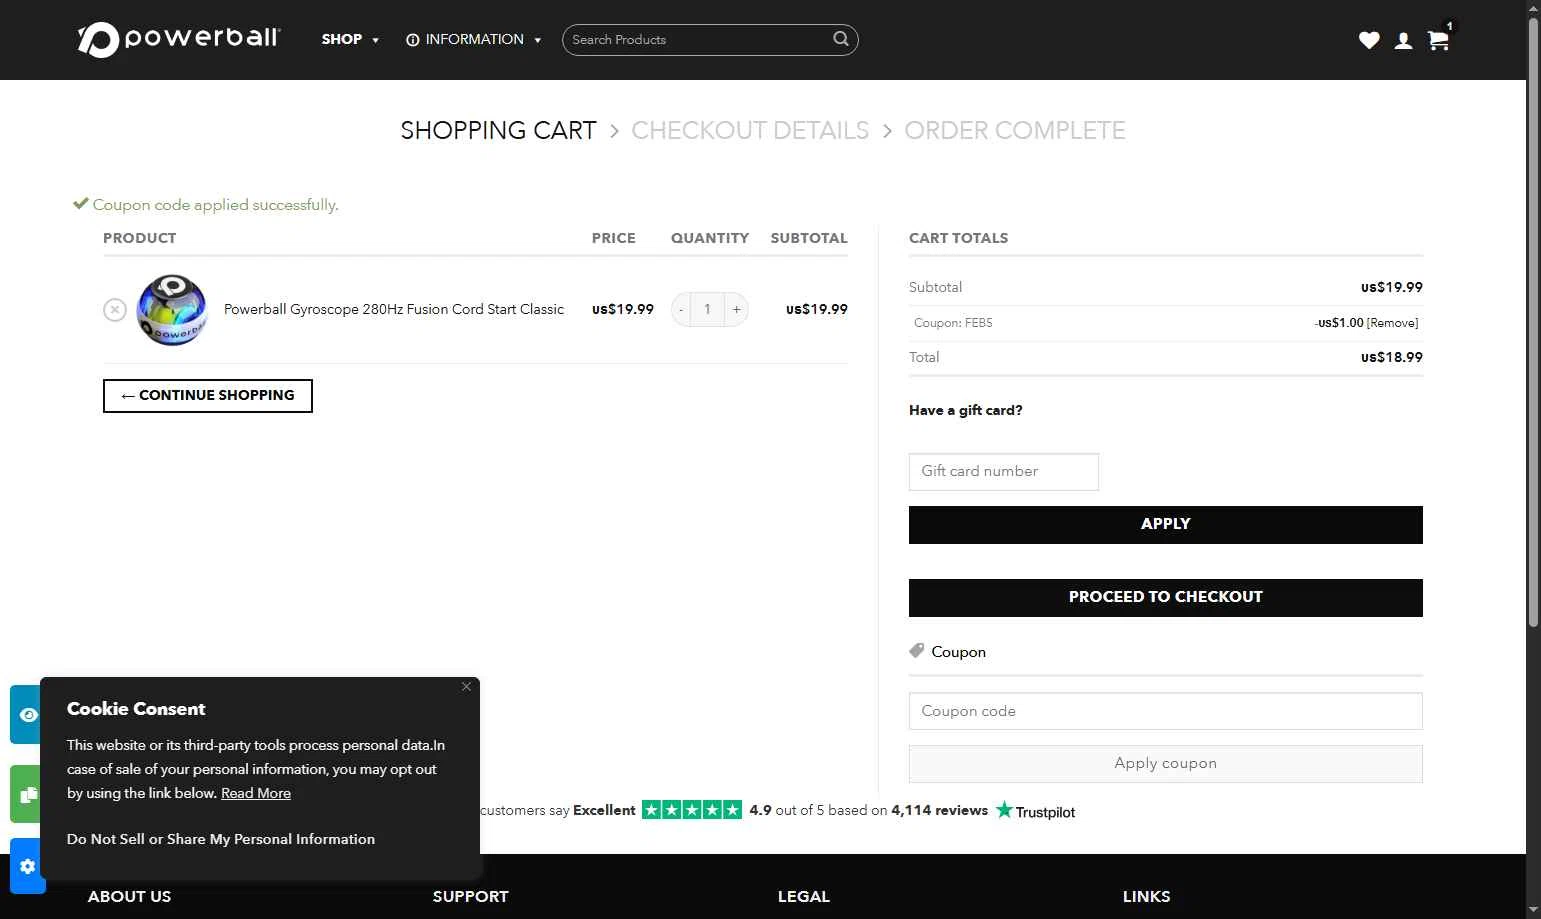Click the green documents sidebar icon
This screenshot has height=919, width=1541.
pos(27,794)
